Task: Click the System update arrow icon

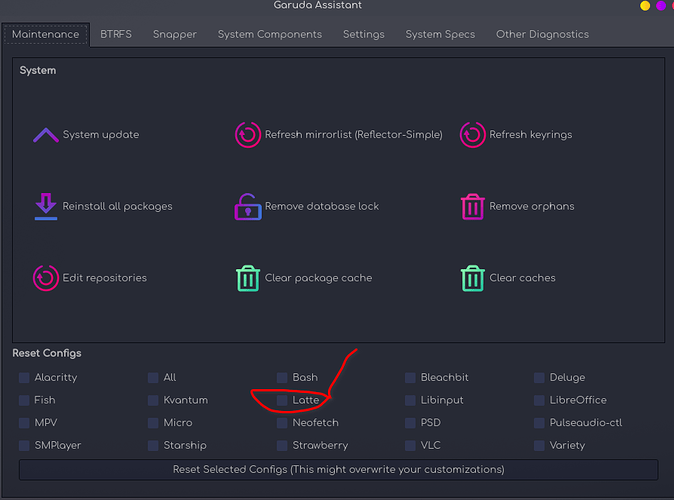Action: point(46,135)
